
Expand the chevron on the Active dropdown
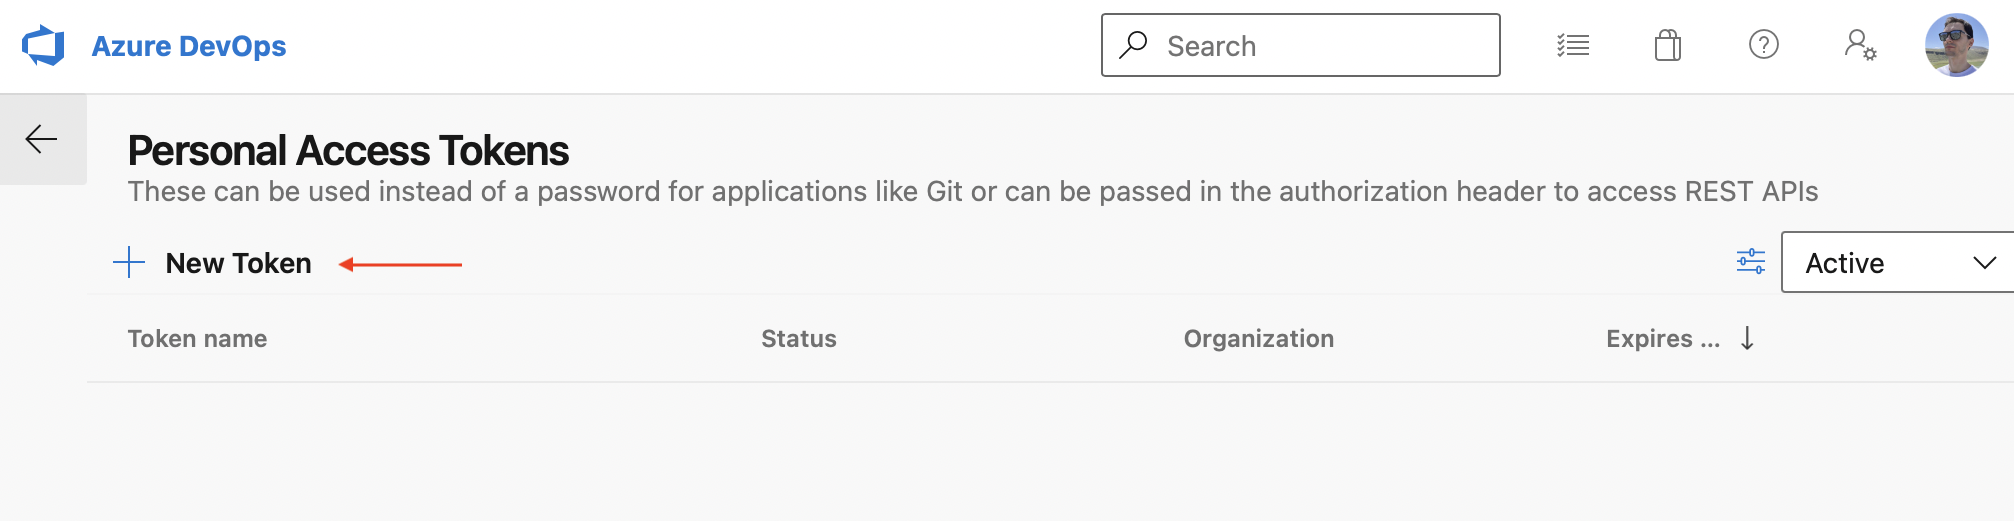1984,263
